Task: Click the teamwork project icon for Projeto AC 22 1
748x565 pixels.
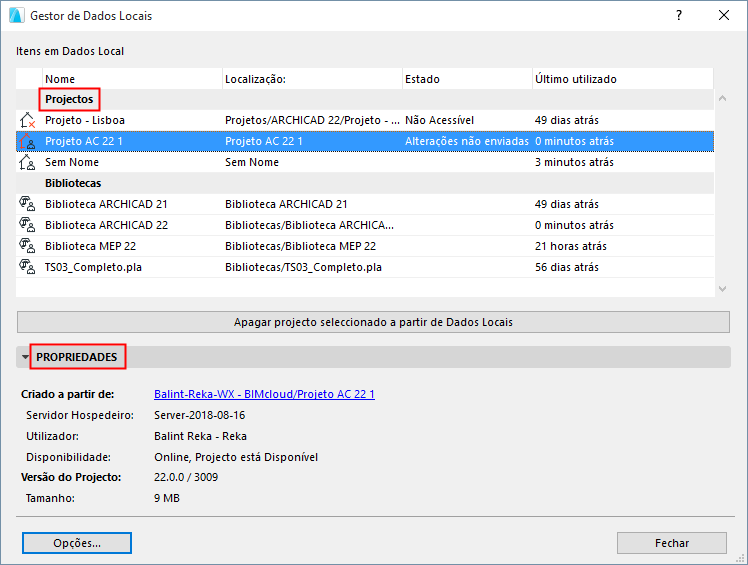Action: 27,141
